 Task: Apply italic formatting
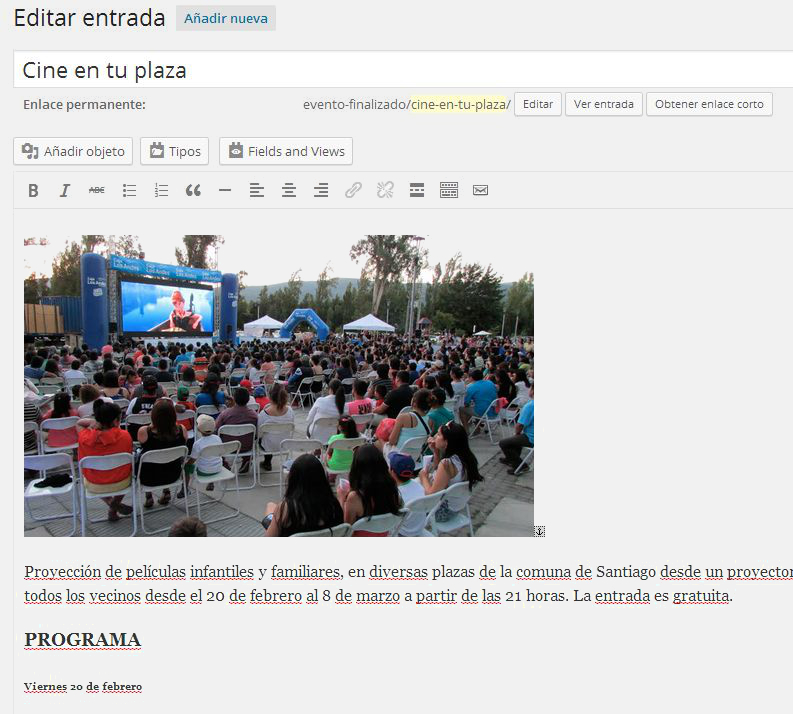(x=65, y=191)
